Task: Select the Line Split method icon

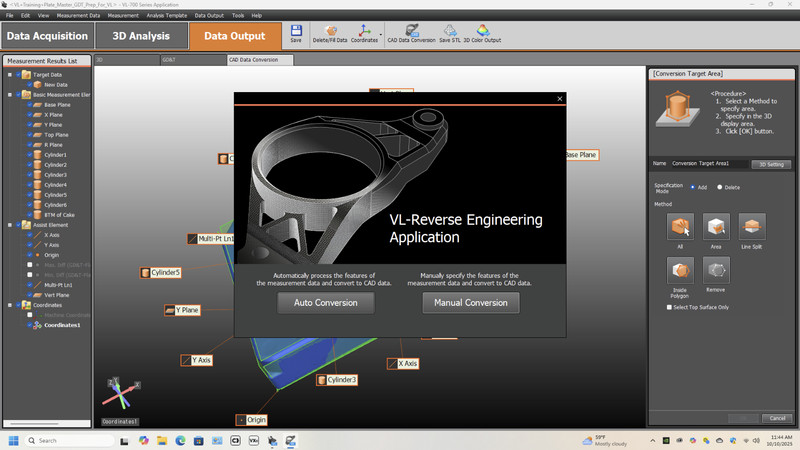Action: [x=752, y=227]
